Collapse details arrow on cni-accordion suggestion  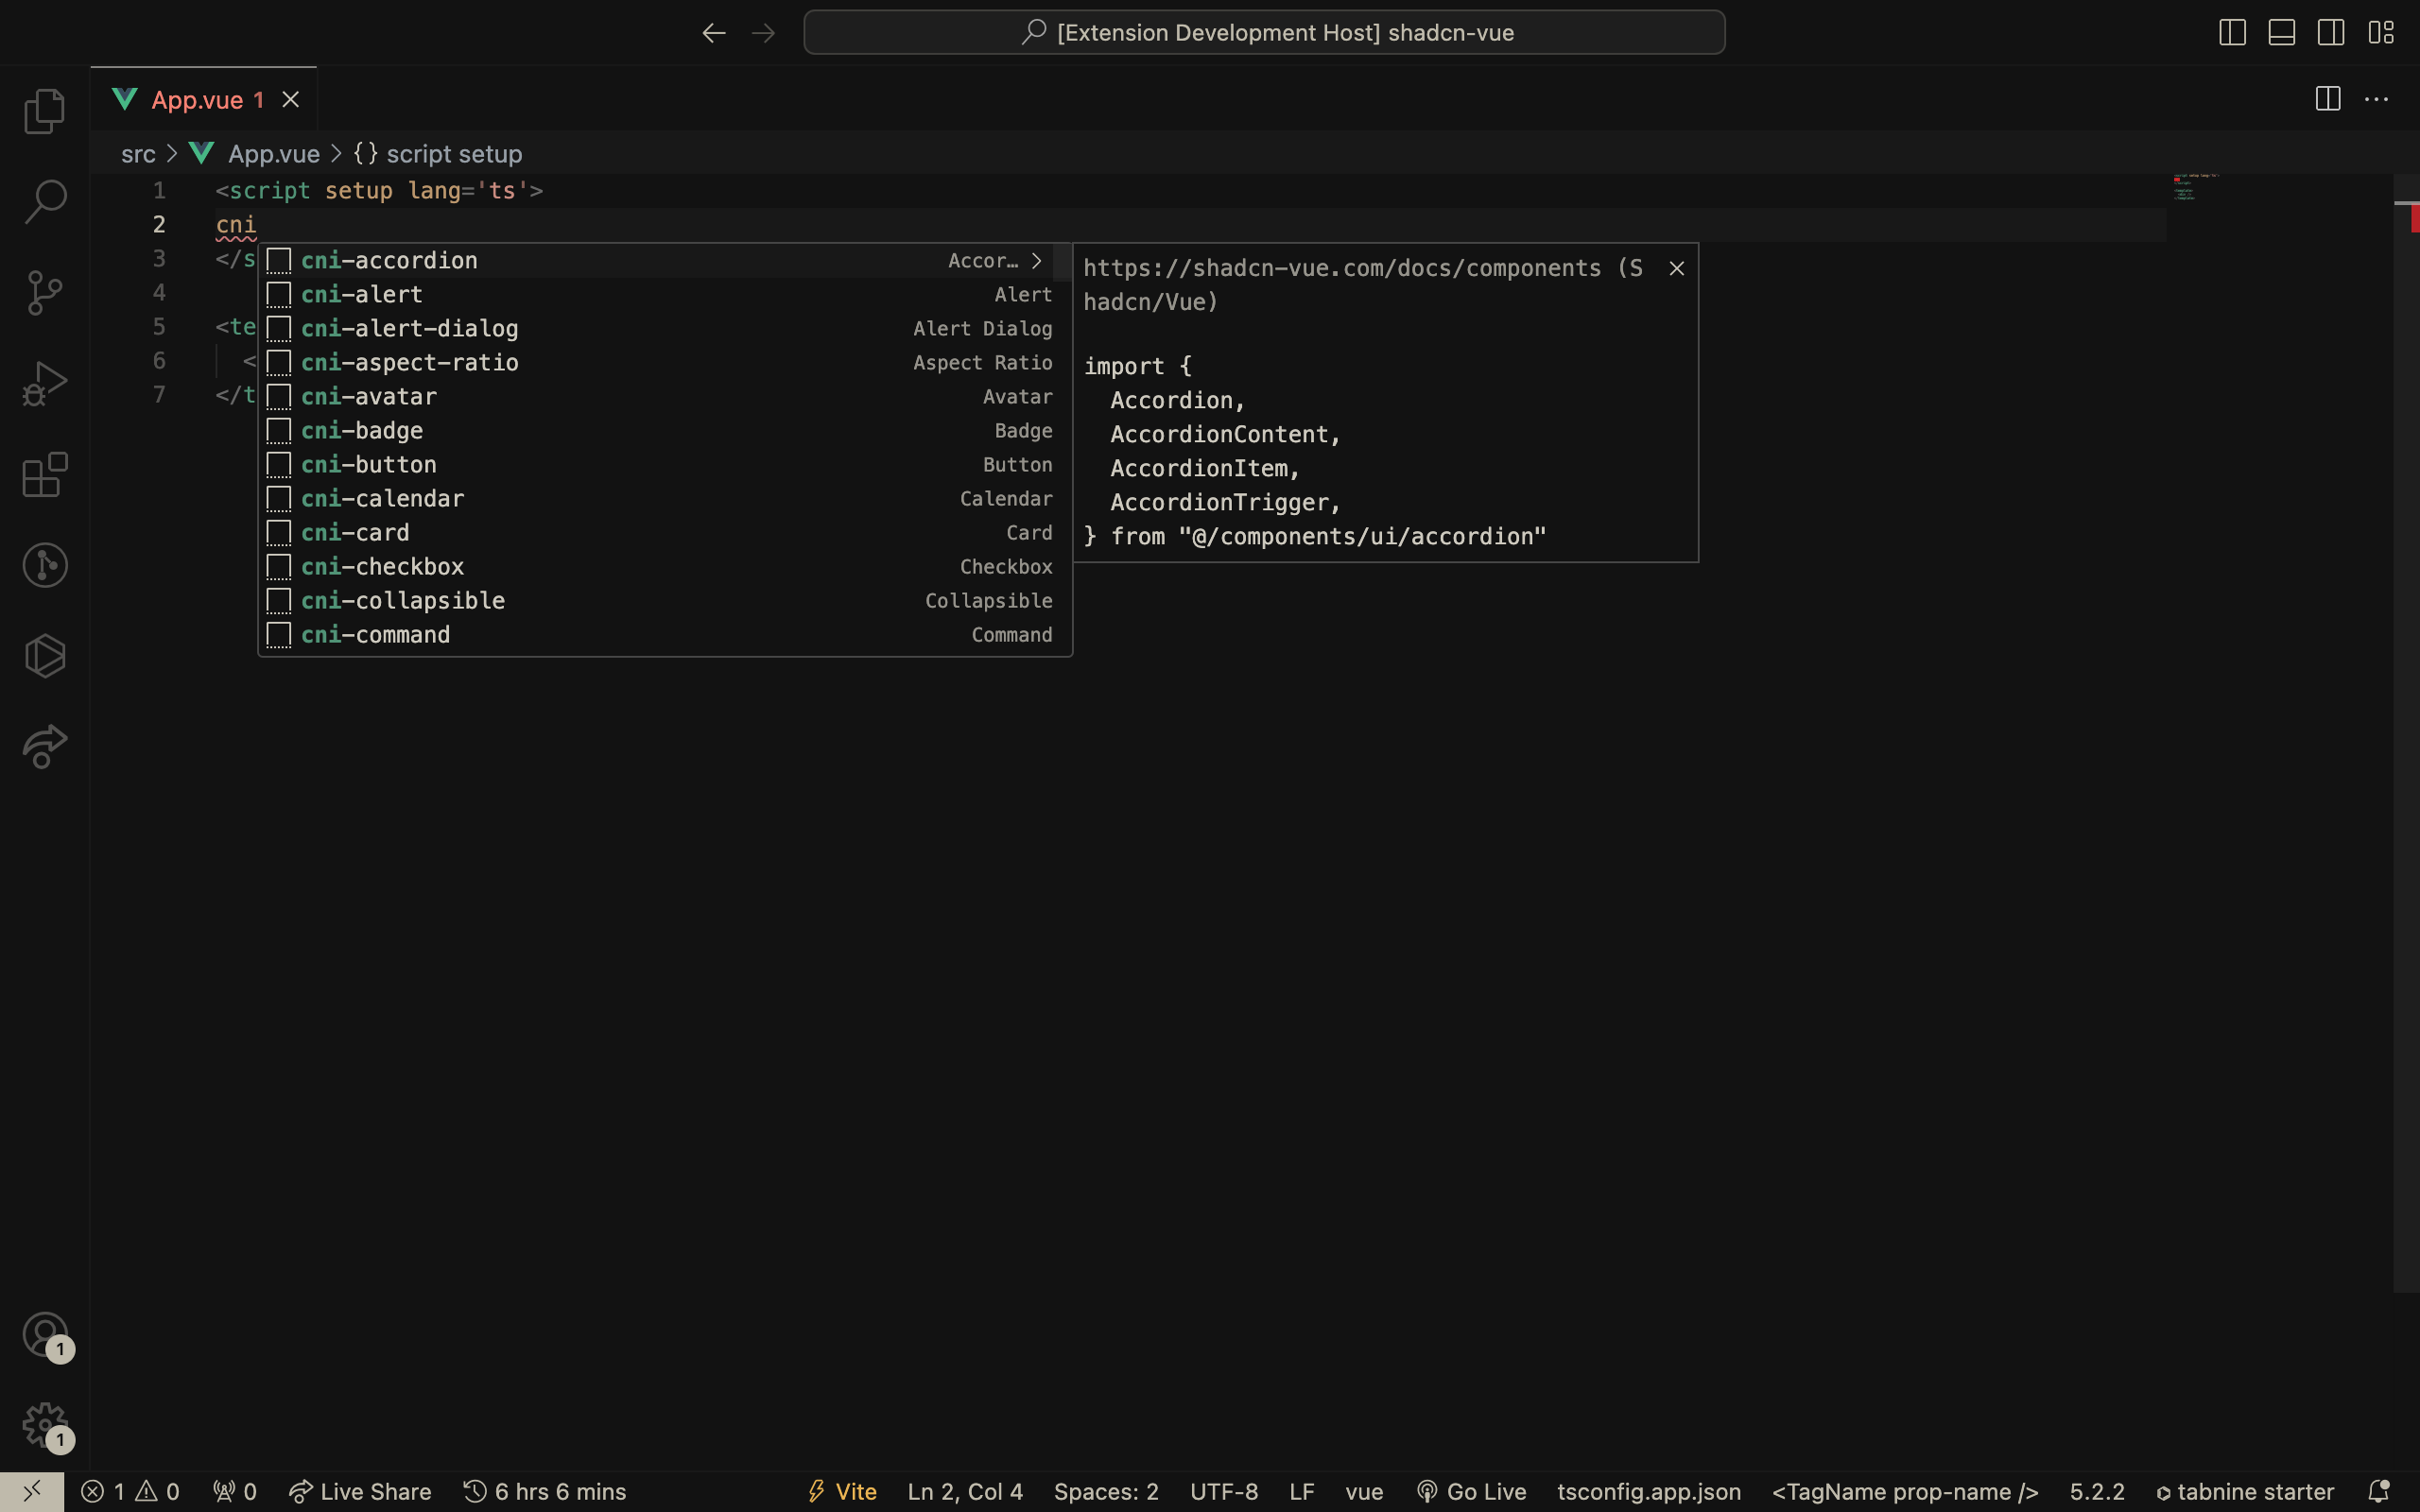(1037, 260)
